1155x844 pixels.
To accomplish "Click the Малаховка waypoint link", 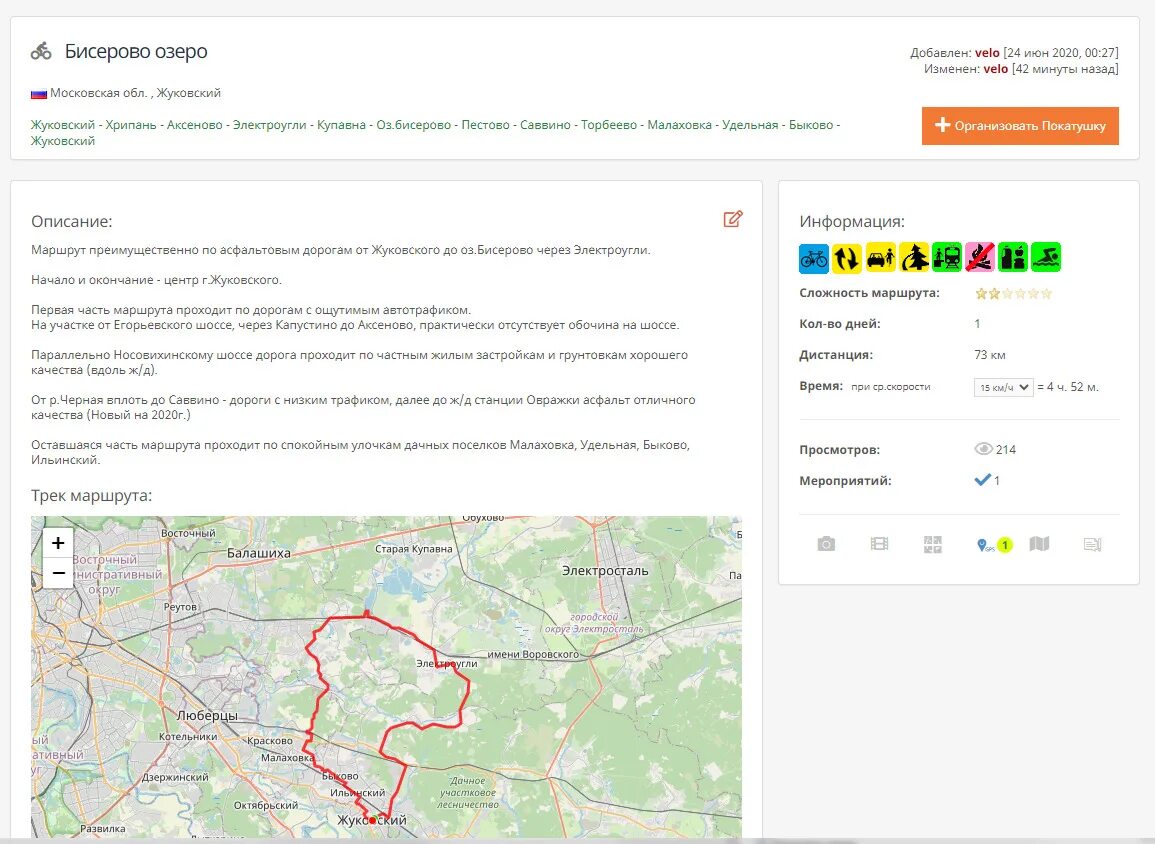I will pos(679,125).
